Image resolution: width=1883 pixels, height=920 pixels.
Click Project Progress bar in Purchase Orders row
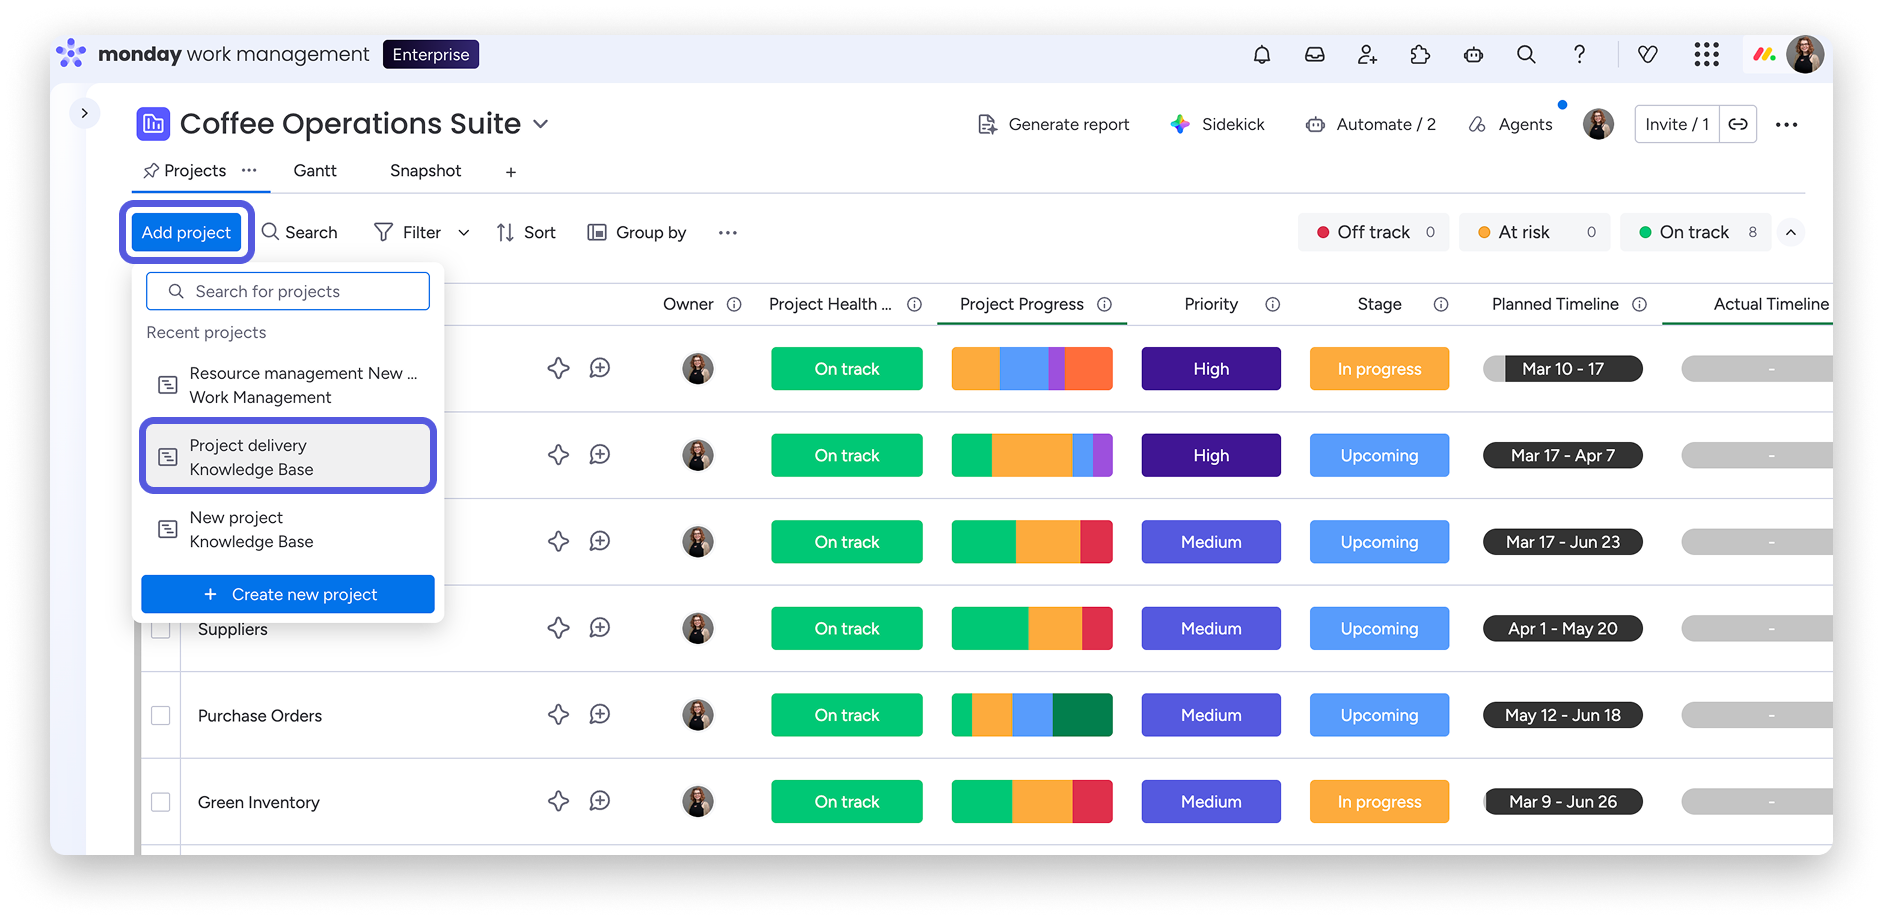(1032, 715)
